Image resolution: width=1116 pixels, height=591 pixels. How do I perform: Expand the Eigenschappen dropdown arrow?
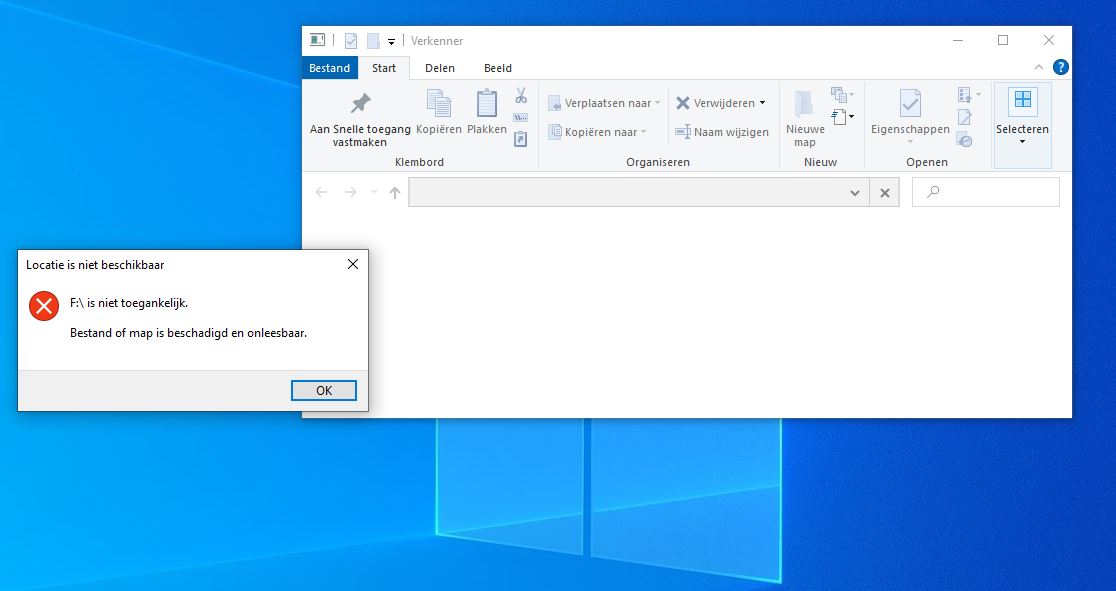tap(910, 142)
